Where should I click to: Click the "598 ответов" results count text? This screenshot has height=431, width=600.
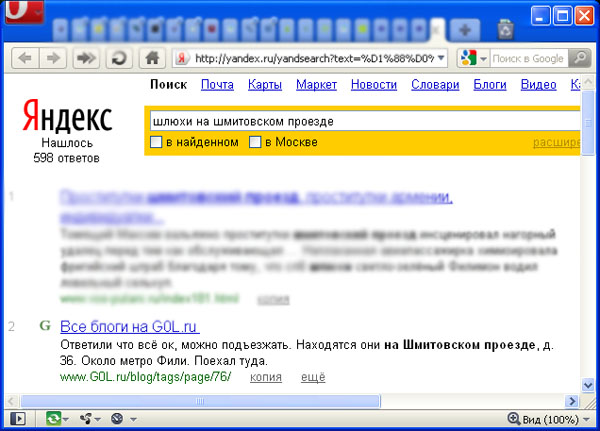66,158
